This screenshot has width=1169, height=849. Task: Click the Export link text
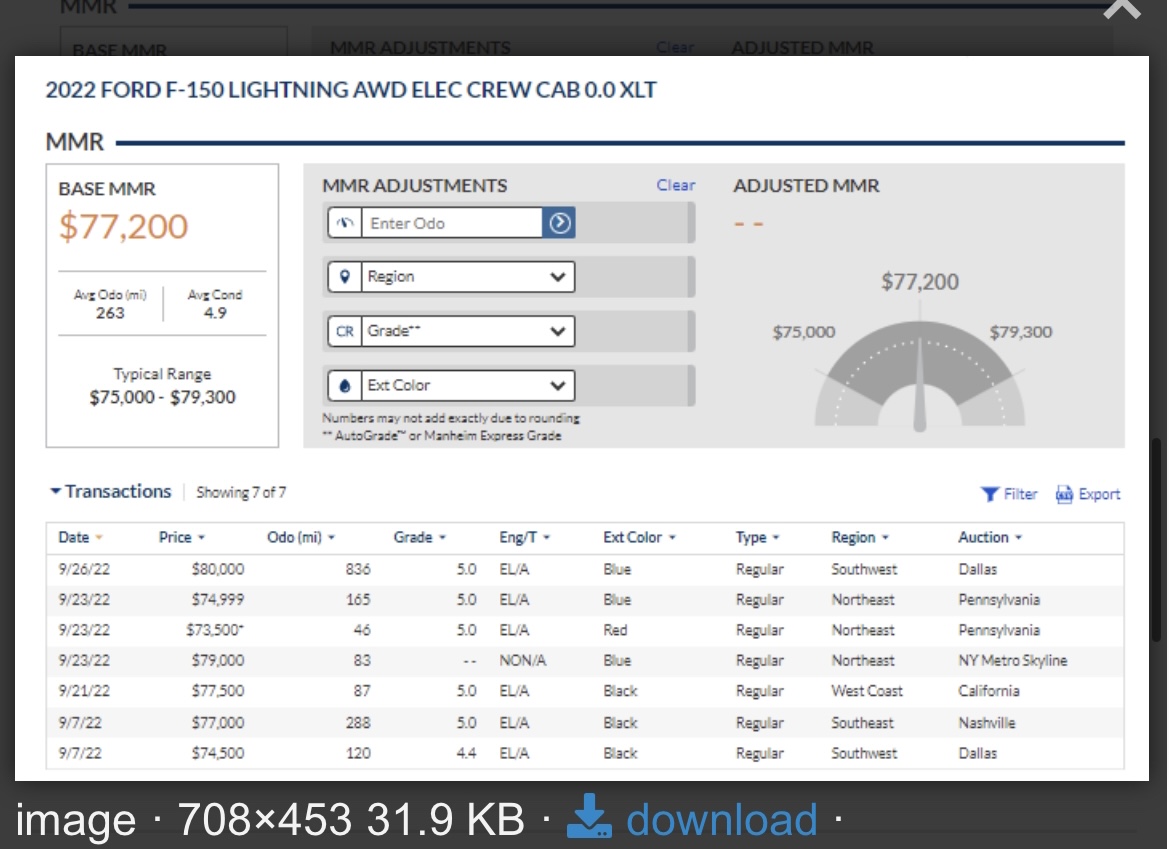(x=1100, y=494)
